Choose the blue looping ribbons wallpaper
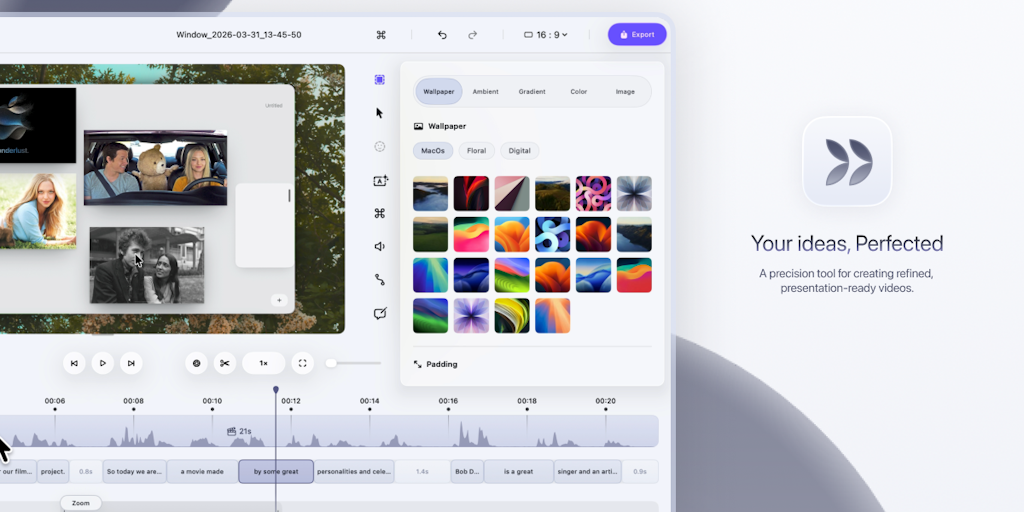Viewport: 1024px width, 512px height. coord(552,234)
